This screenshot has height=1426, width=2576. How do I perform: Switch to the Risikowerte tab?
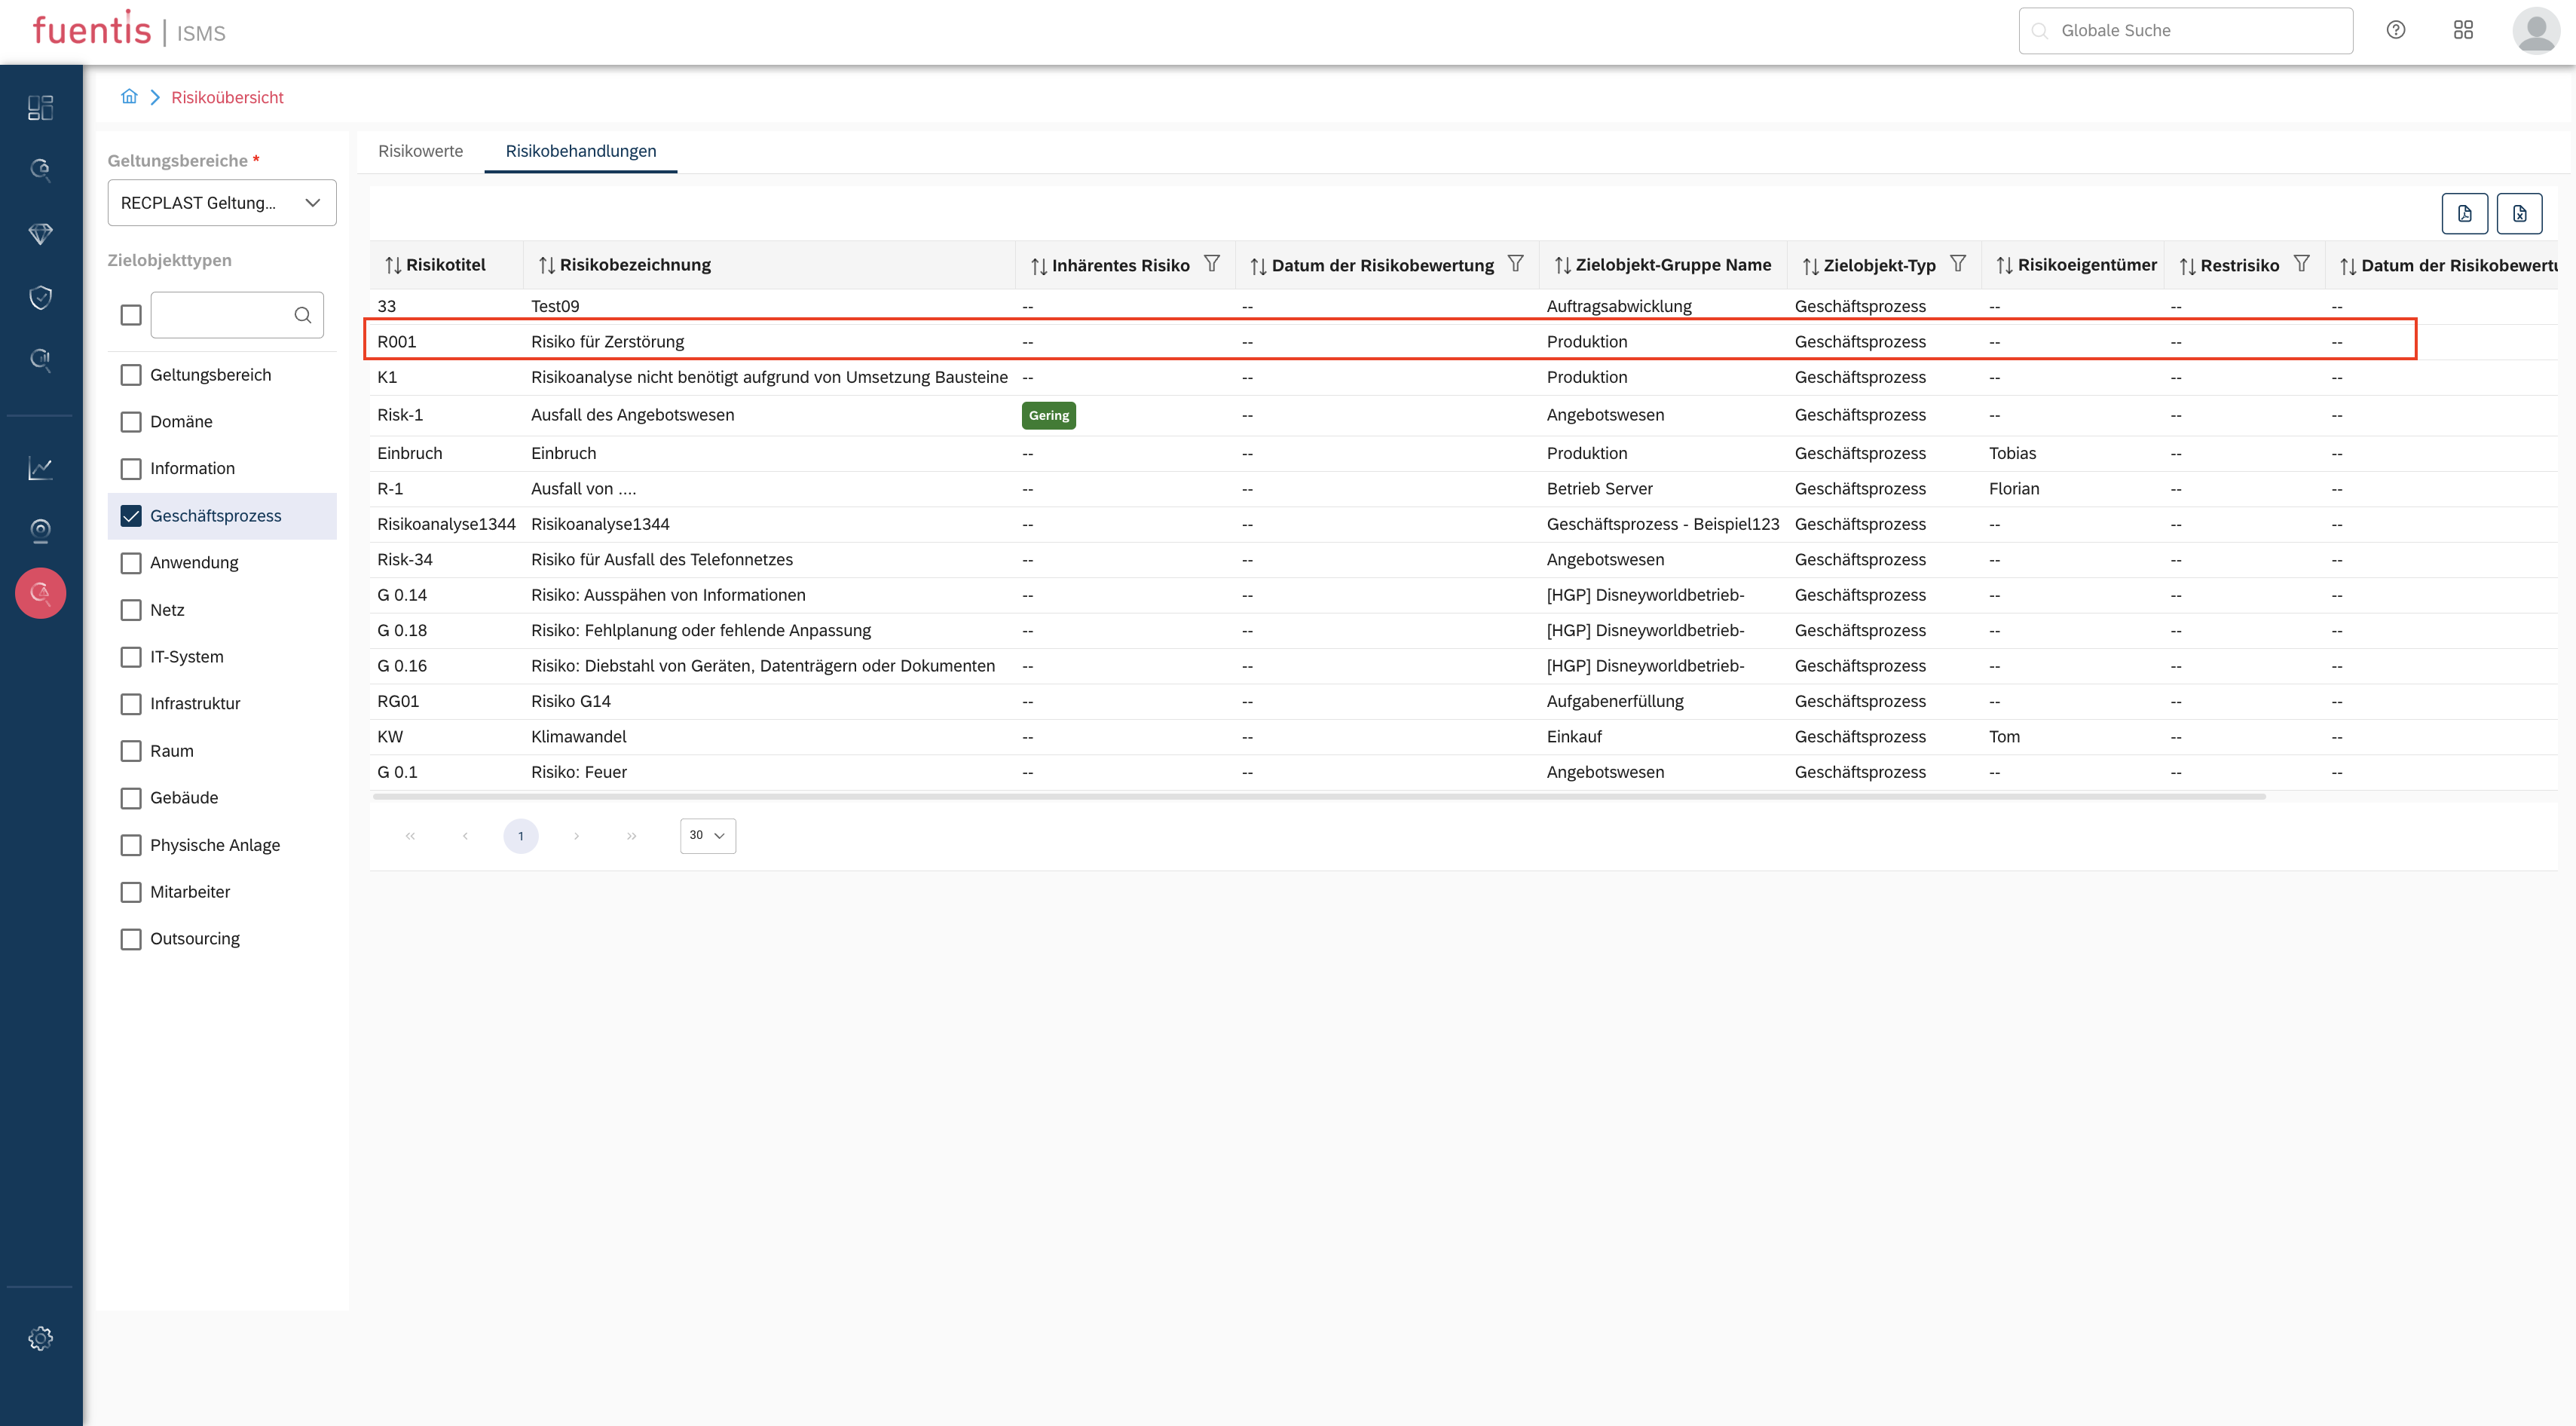(420, 151)
